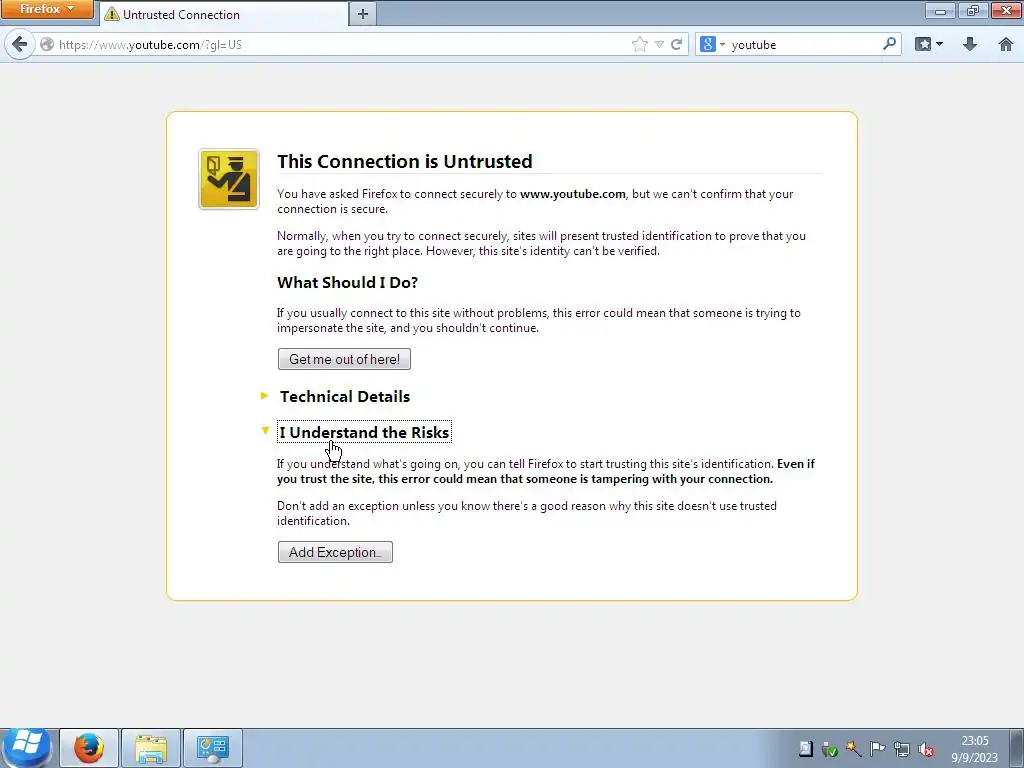1024x768 pixels.
Task: Click the site identity globe icon
Action: coord(47,44)
